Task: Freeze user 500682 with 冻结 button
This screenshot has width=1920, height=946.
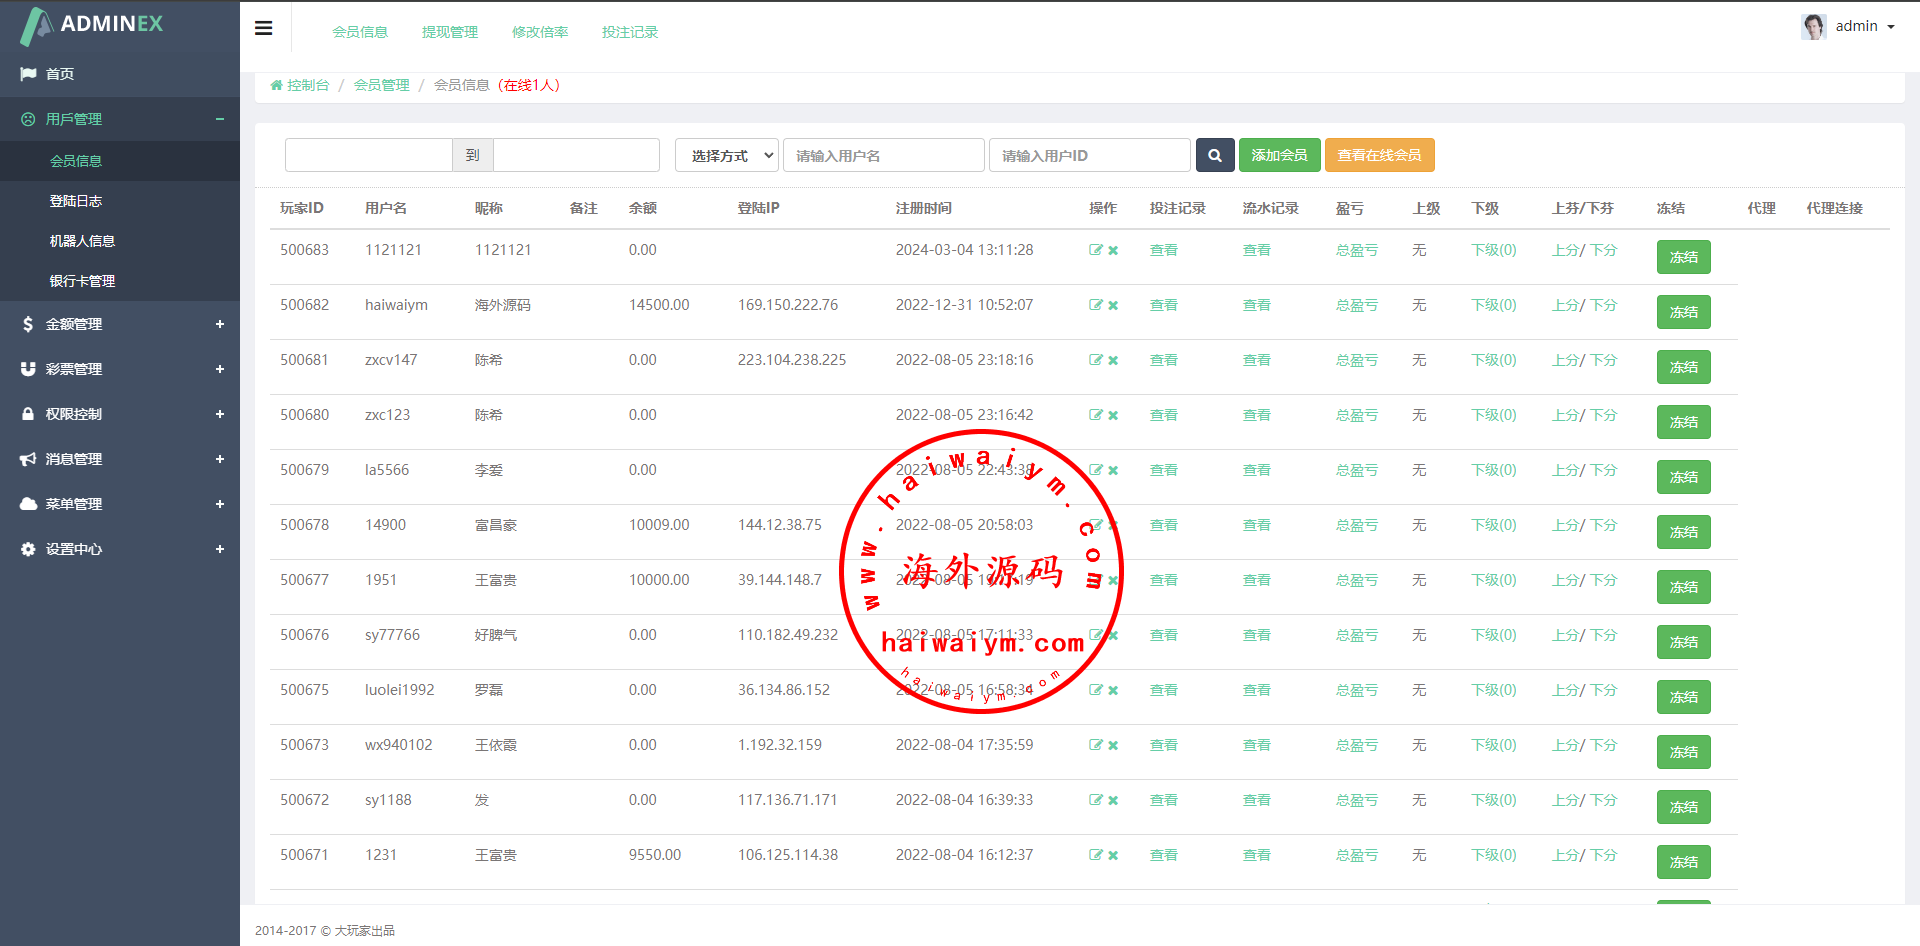Action: tap(1683, 312)
